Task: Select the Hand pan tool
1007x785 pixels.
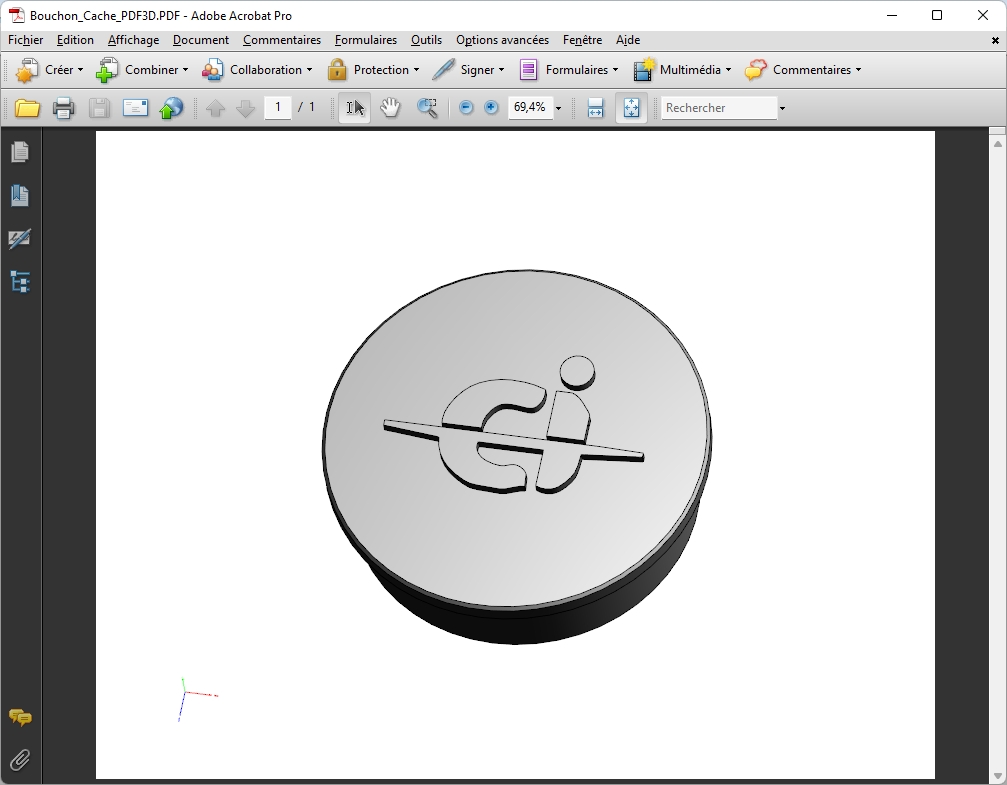Action: tap(390, 108)
